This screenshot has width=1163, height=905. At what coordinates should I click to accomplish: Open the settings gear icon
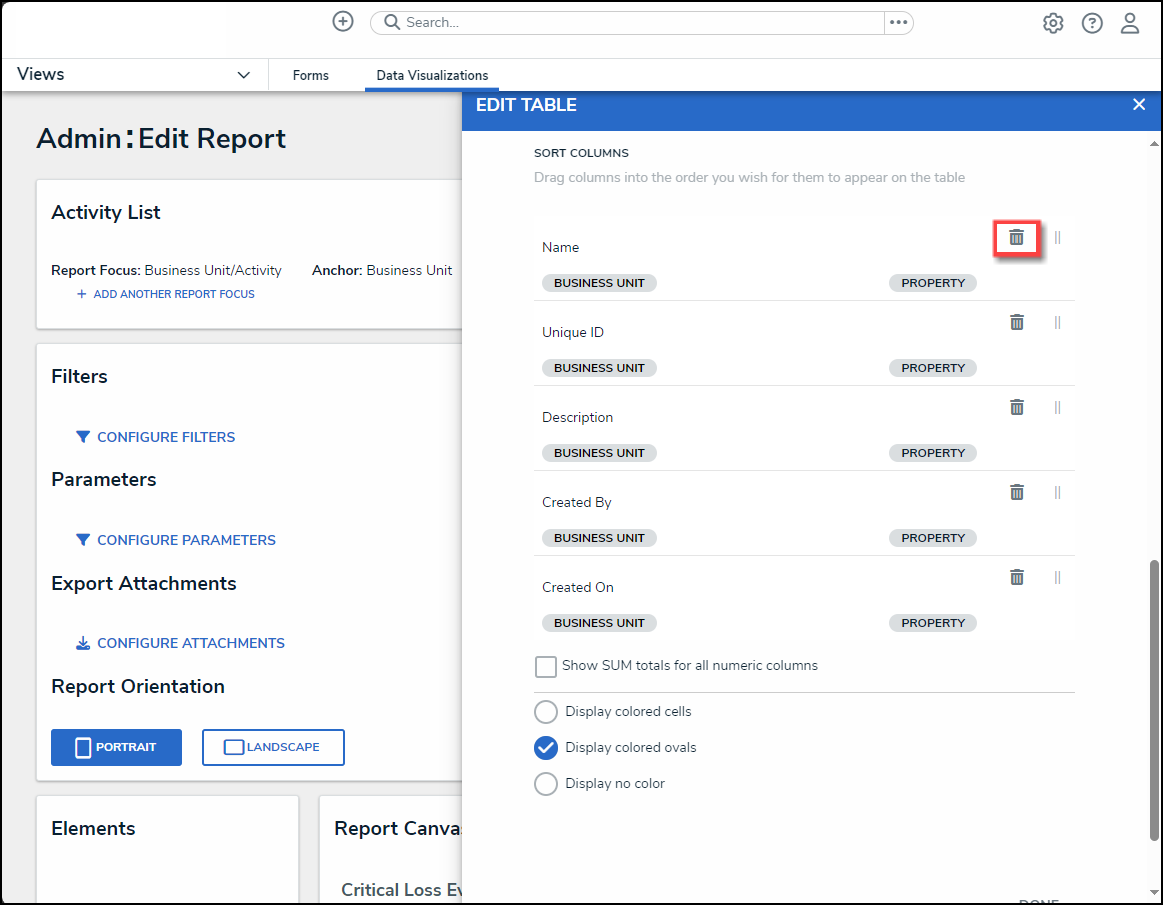(x=1053, y=23)
